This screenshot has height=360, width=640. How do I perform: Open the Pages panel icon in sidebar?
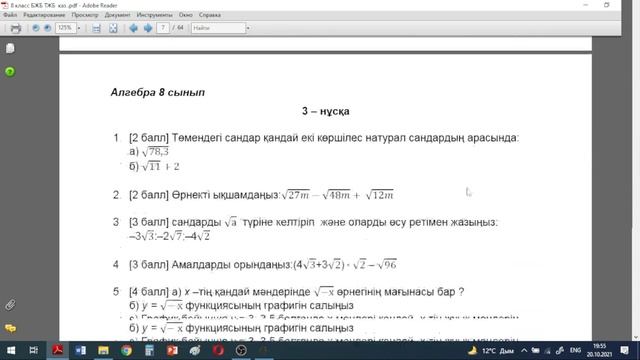(10, 48)
